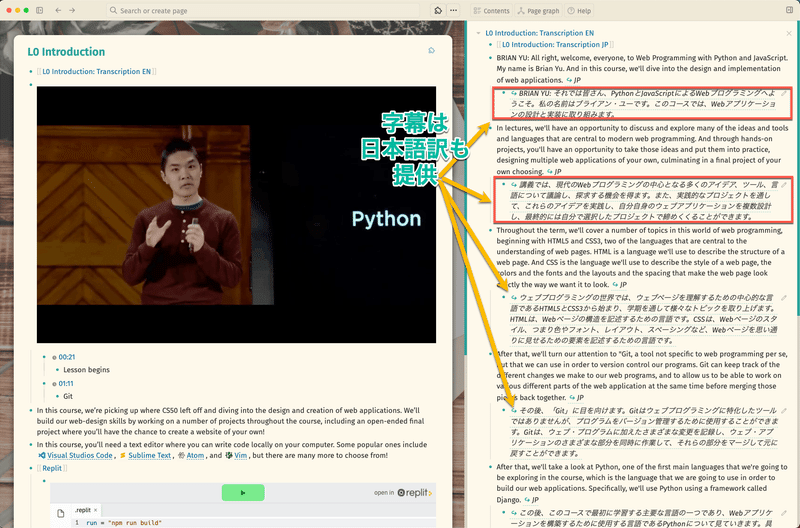Click JP link after 'own choosing.'
Screen dimensions: 800x528
click(554, 172)
